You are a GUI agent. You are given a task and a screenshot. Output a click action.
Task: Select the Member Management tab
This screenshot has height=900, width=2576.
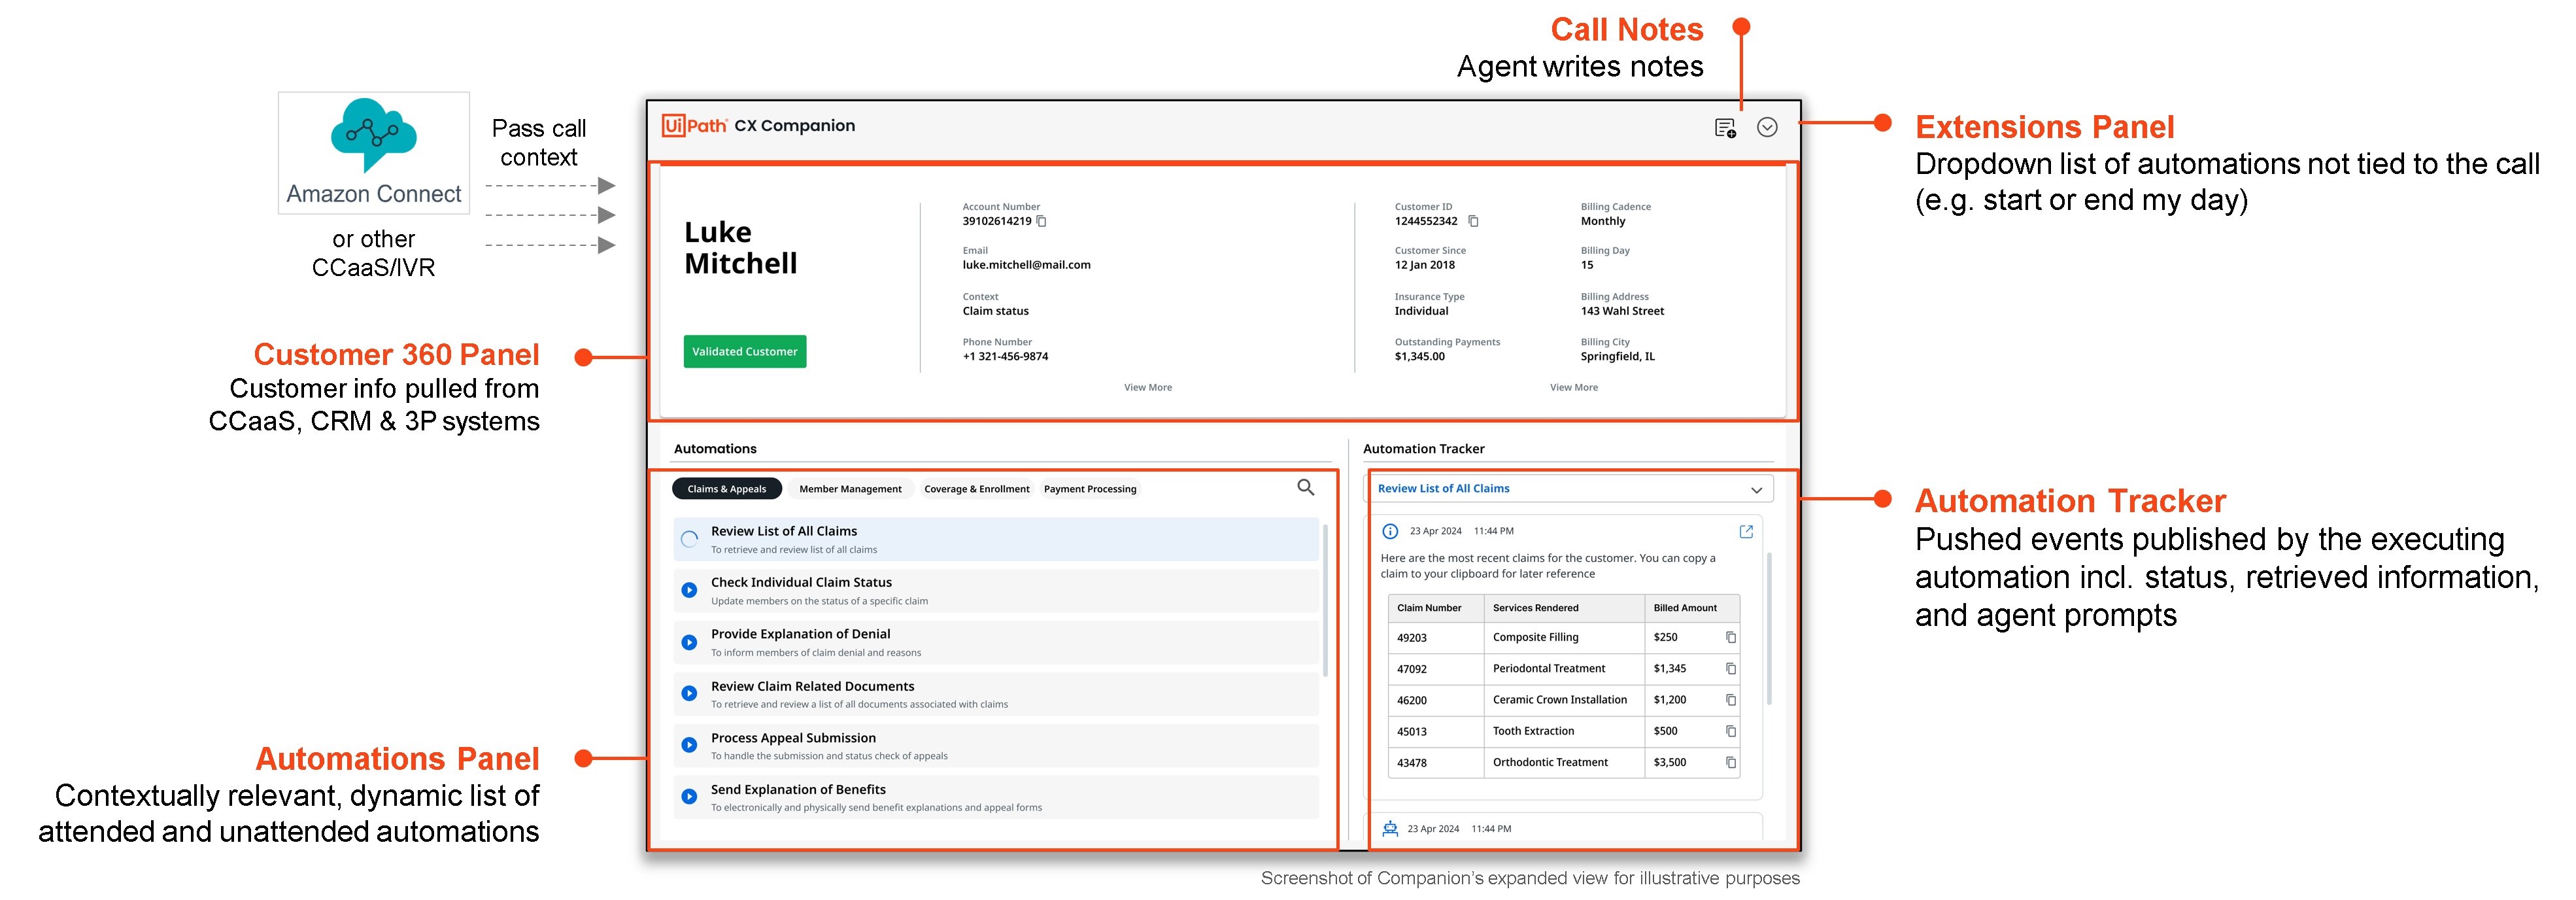[850, 489]
